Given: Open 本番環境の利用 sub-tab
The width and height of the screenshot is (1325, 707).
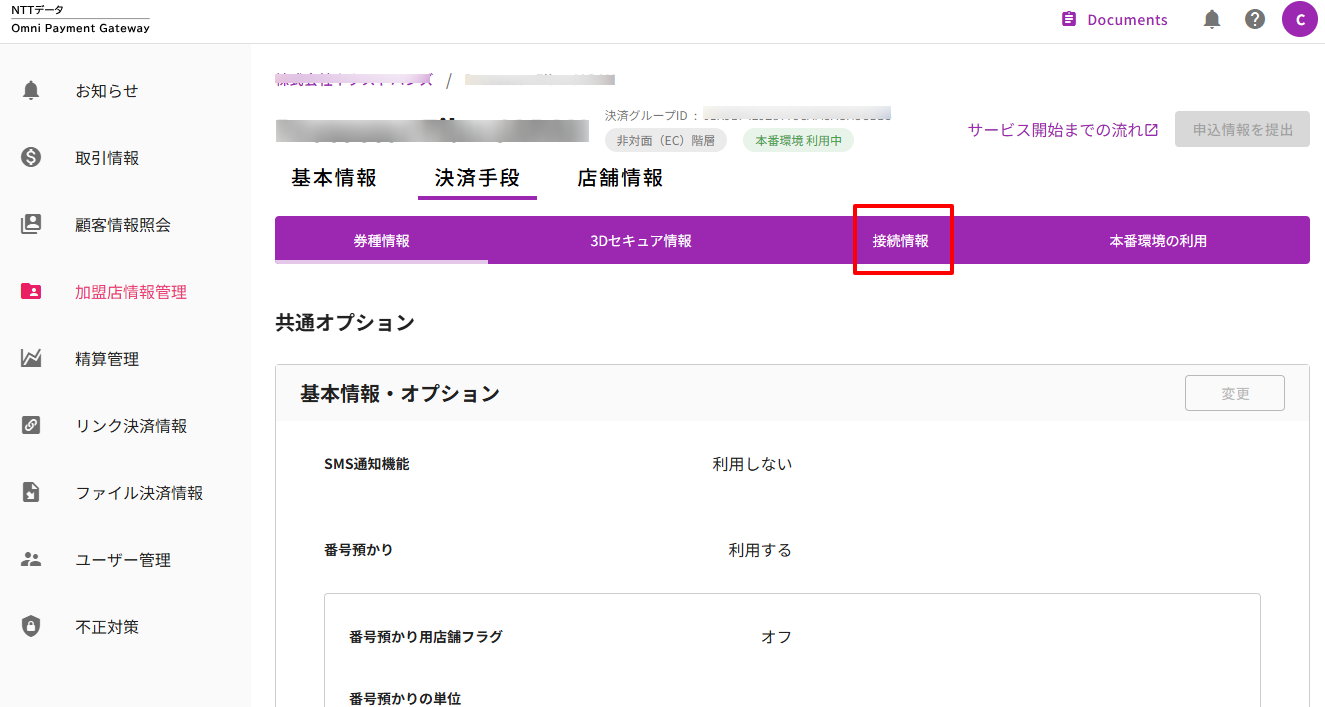Looking at the screenshot, I should click(x=1158, y=240).
